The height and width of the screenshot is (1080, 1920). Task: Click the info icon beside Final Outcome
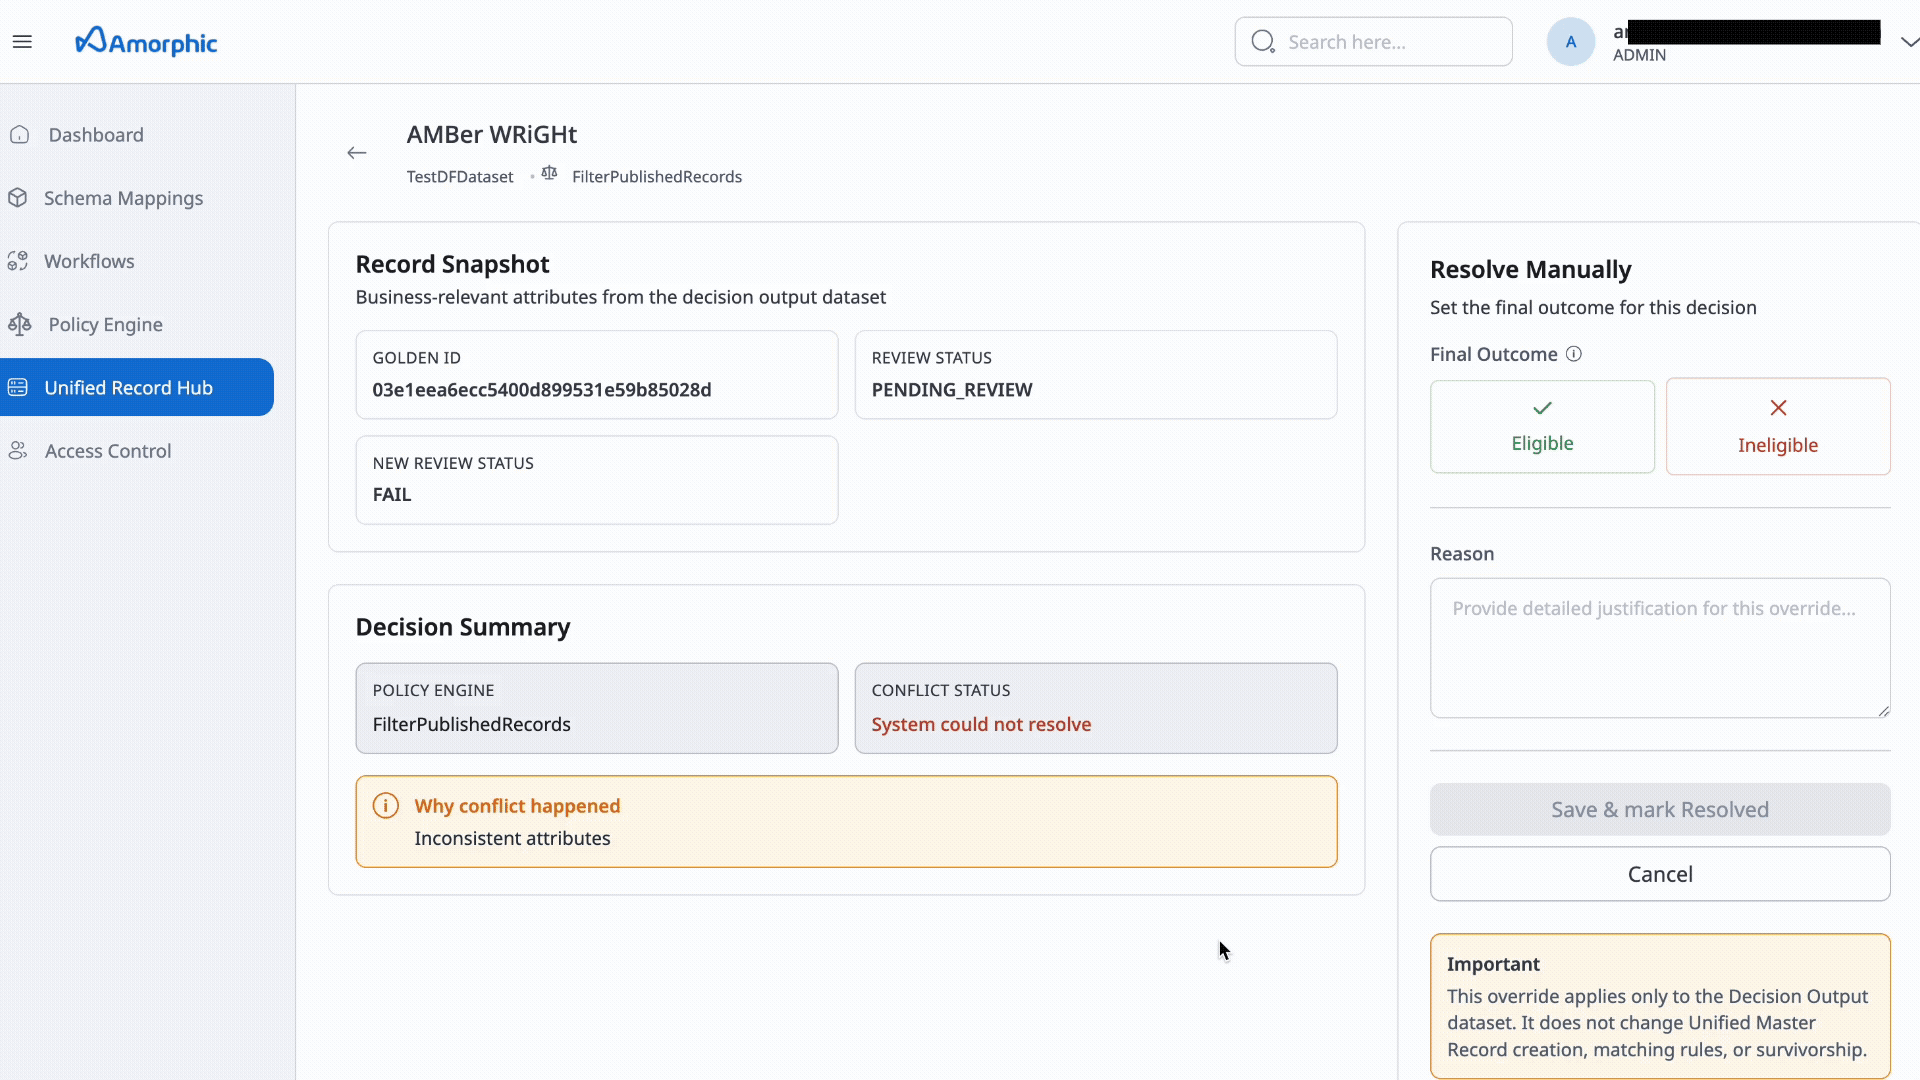(1574, 353)
